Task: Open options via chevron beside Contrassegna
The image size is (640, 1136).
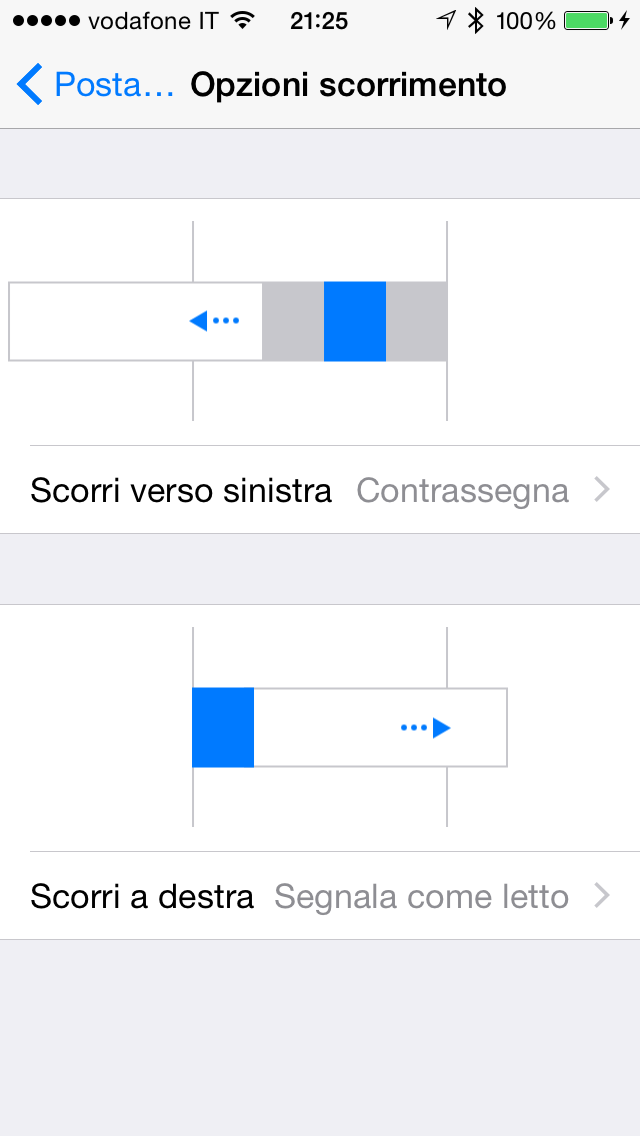Action: click(601, 490)
